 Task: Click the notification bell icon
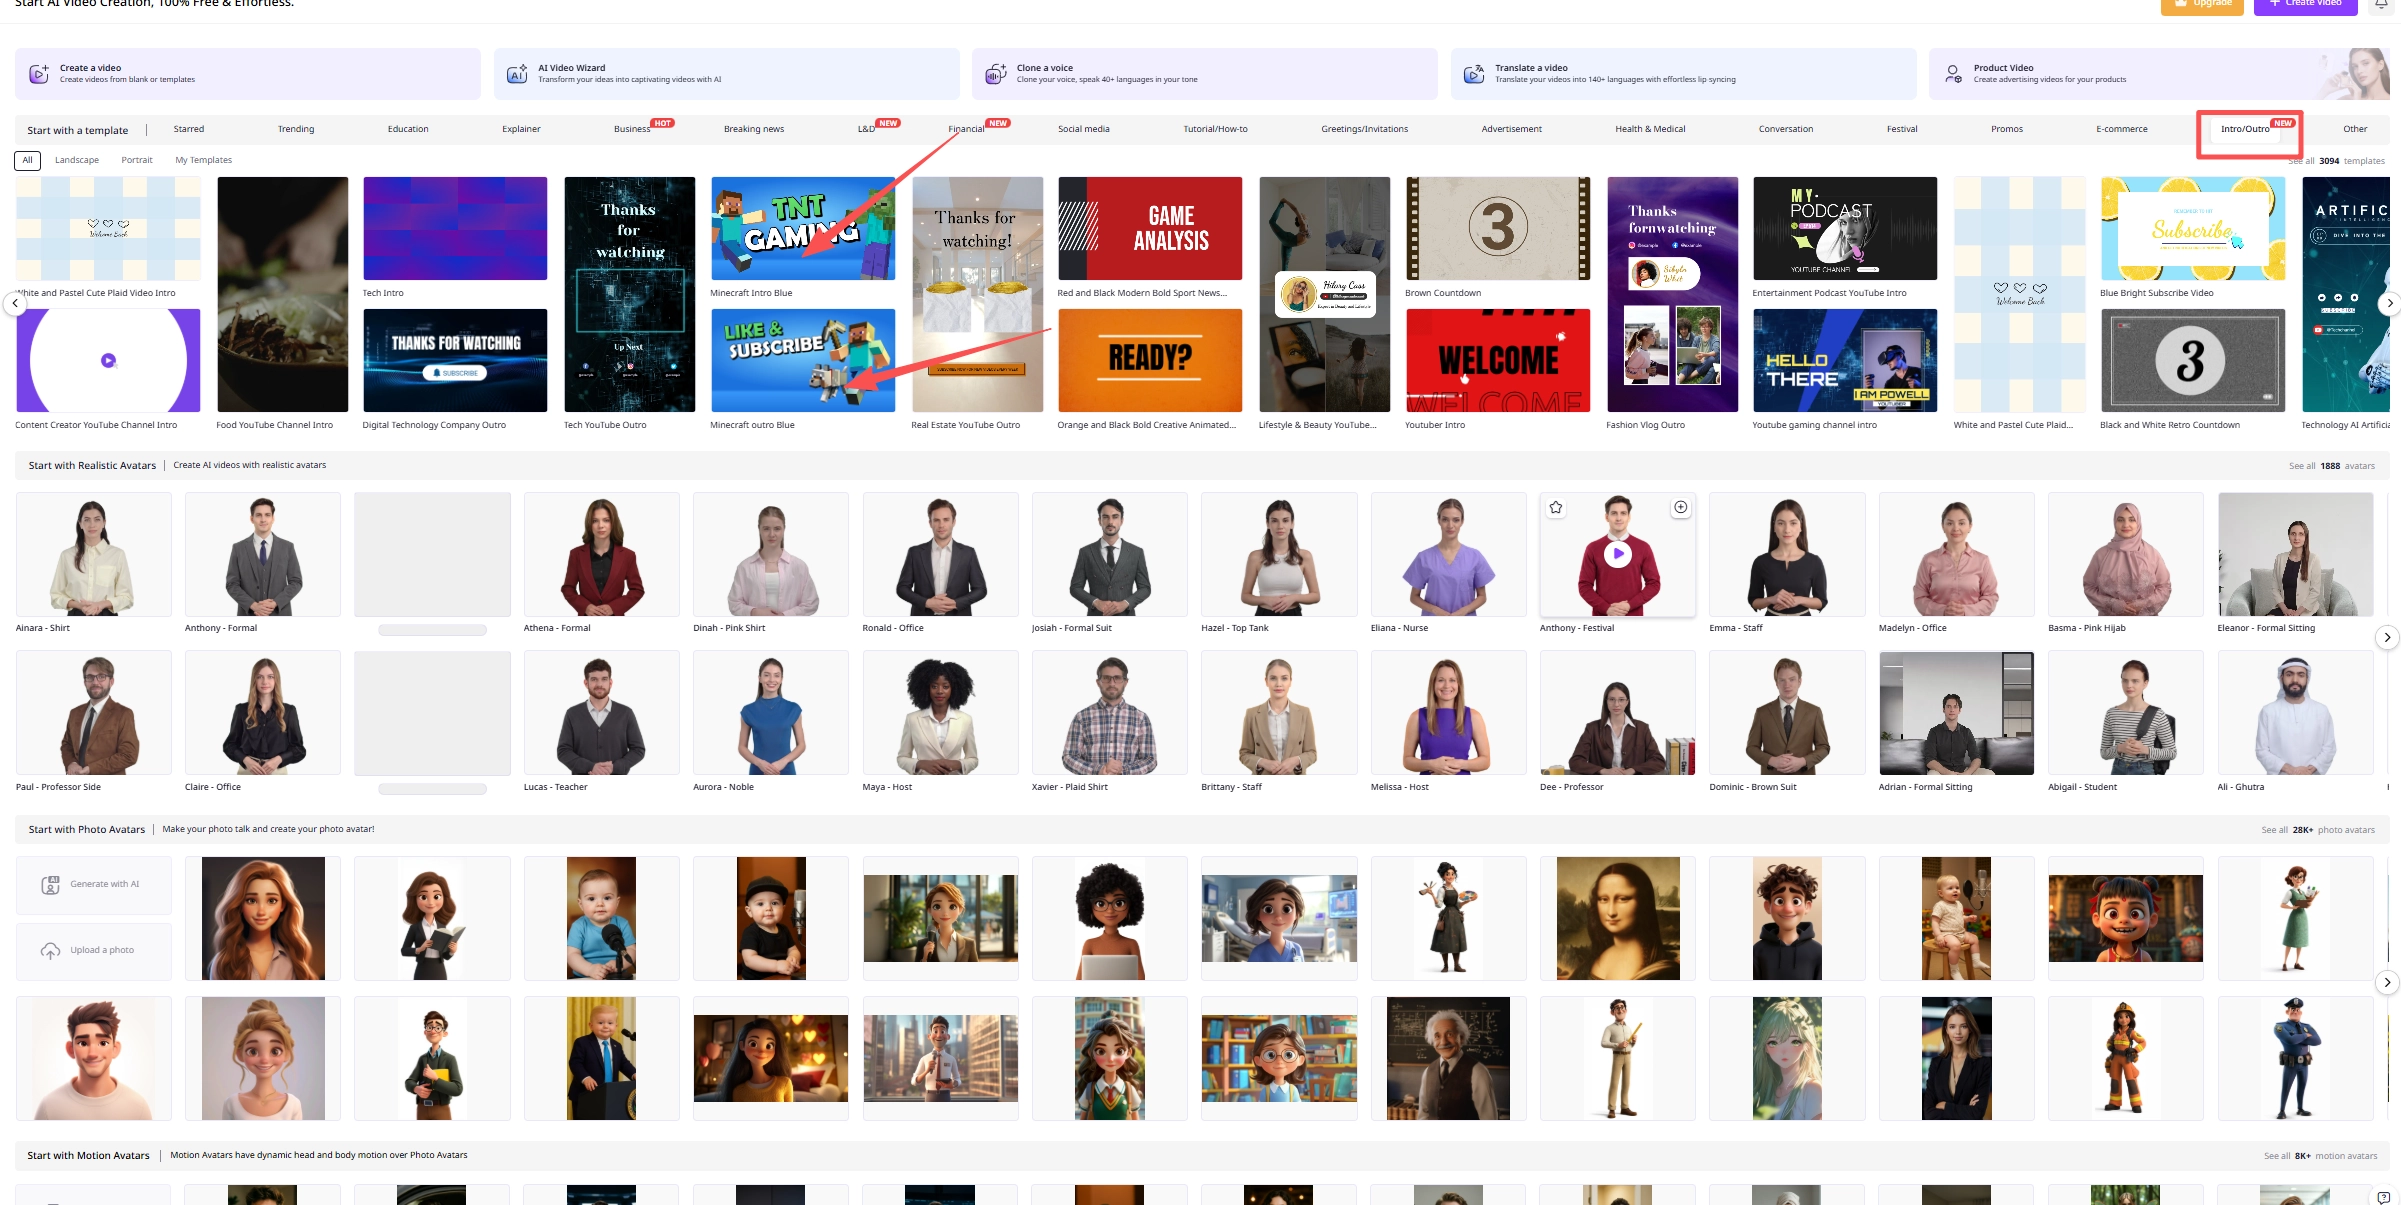(x=2382, y=4)
